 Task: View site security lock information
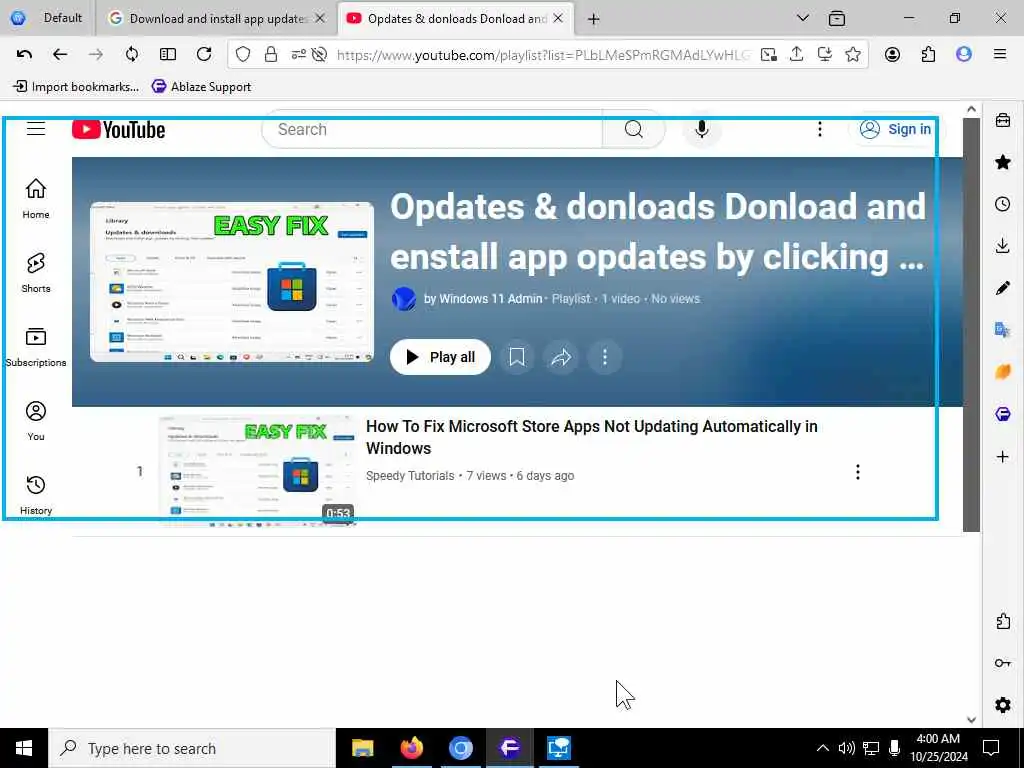(x=270, y=54)
